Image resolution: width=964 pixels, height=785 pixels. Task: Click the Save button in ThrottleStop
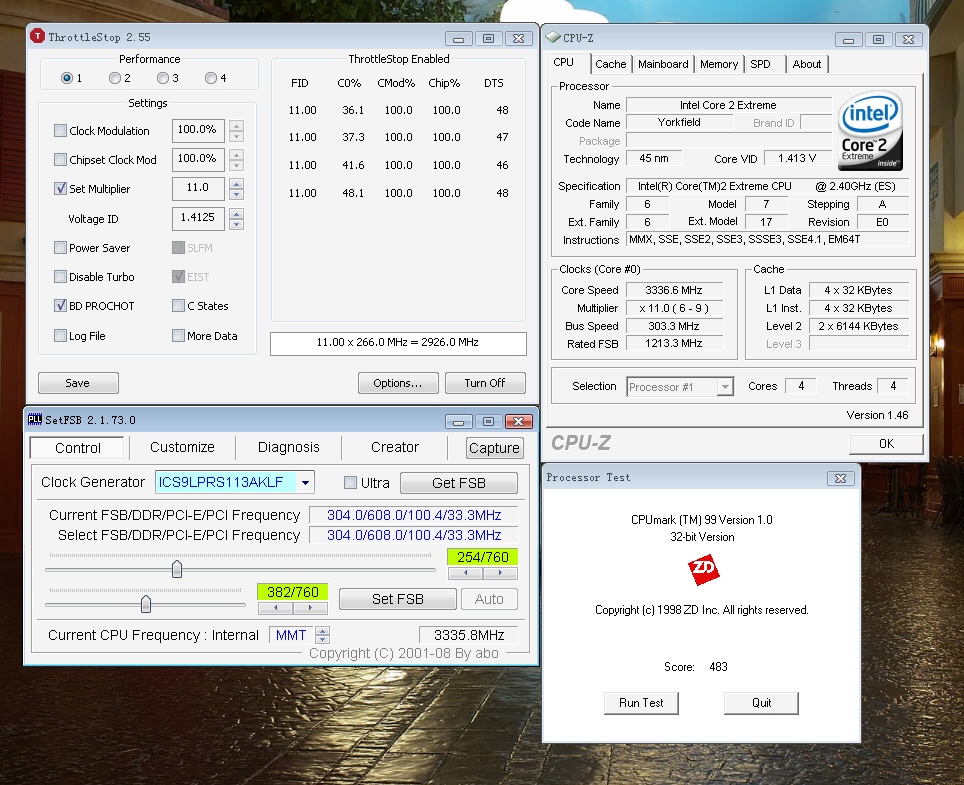point(78,383)
